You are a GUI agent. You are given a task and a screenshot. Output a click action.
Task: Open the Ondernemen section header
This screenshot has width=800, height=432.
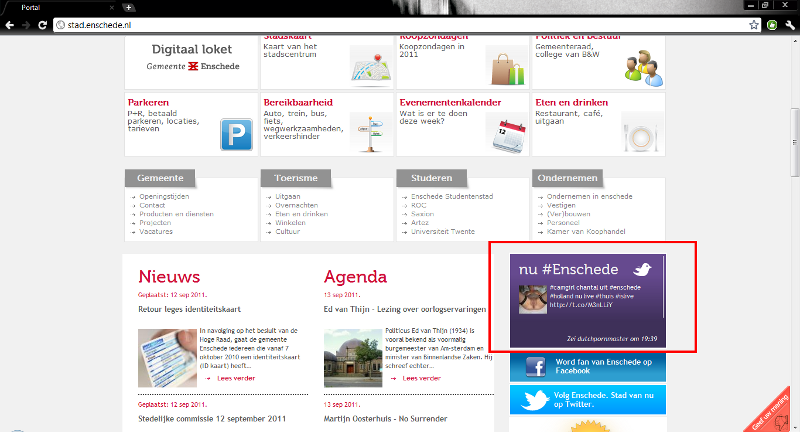coord(567,177)
